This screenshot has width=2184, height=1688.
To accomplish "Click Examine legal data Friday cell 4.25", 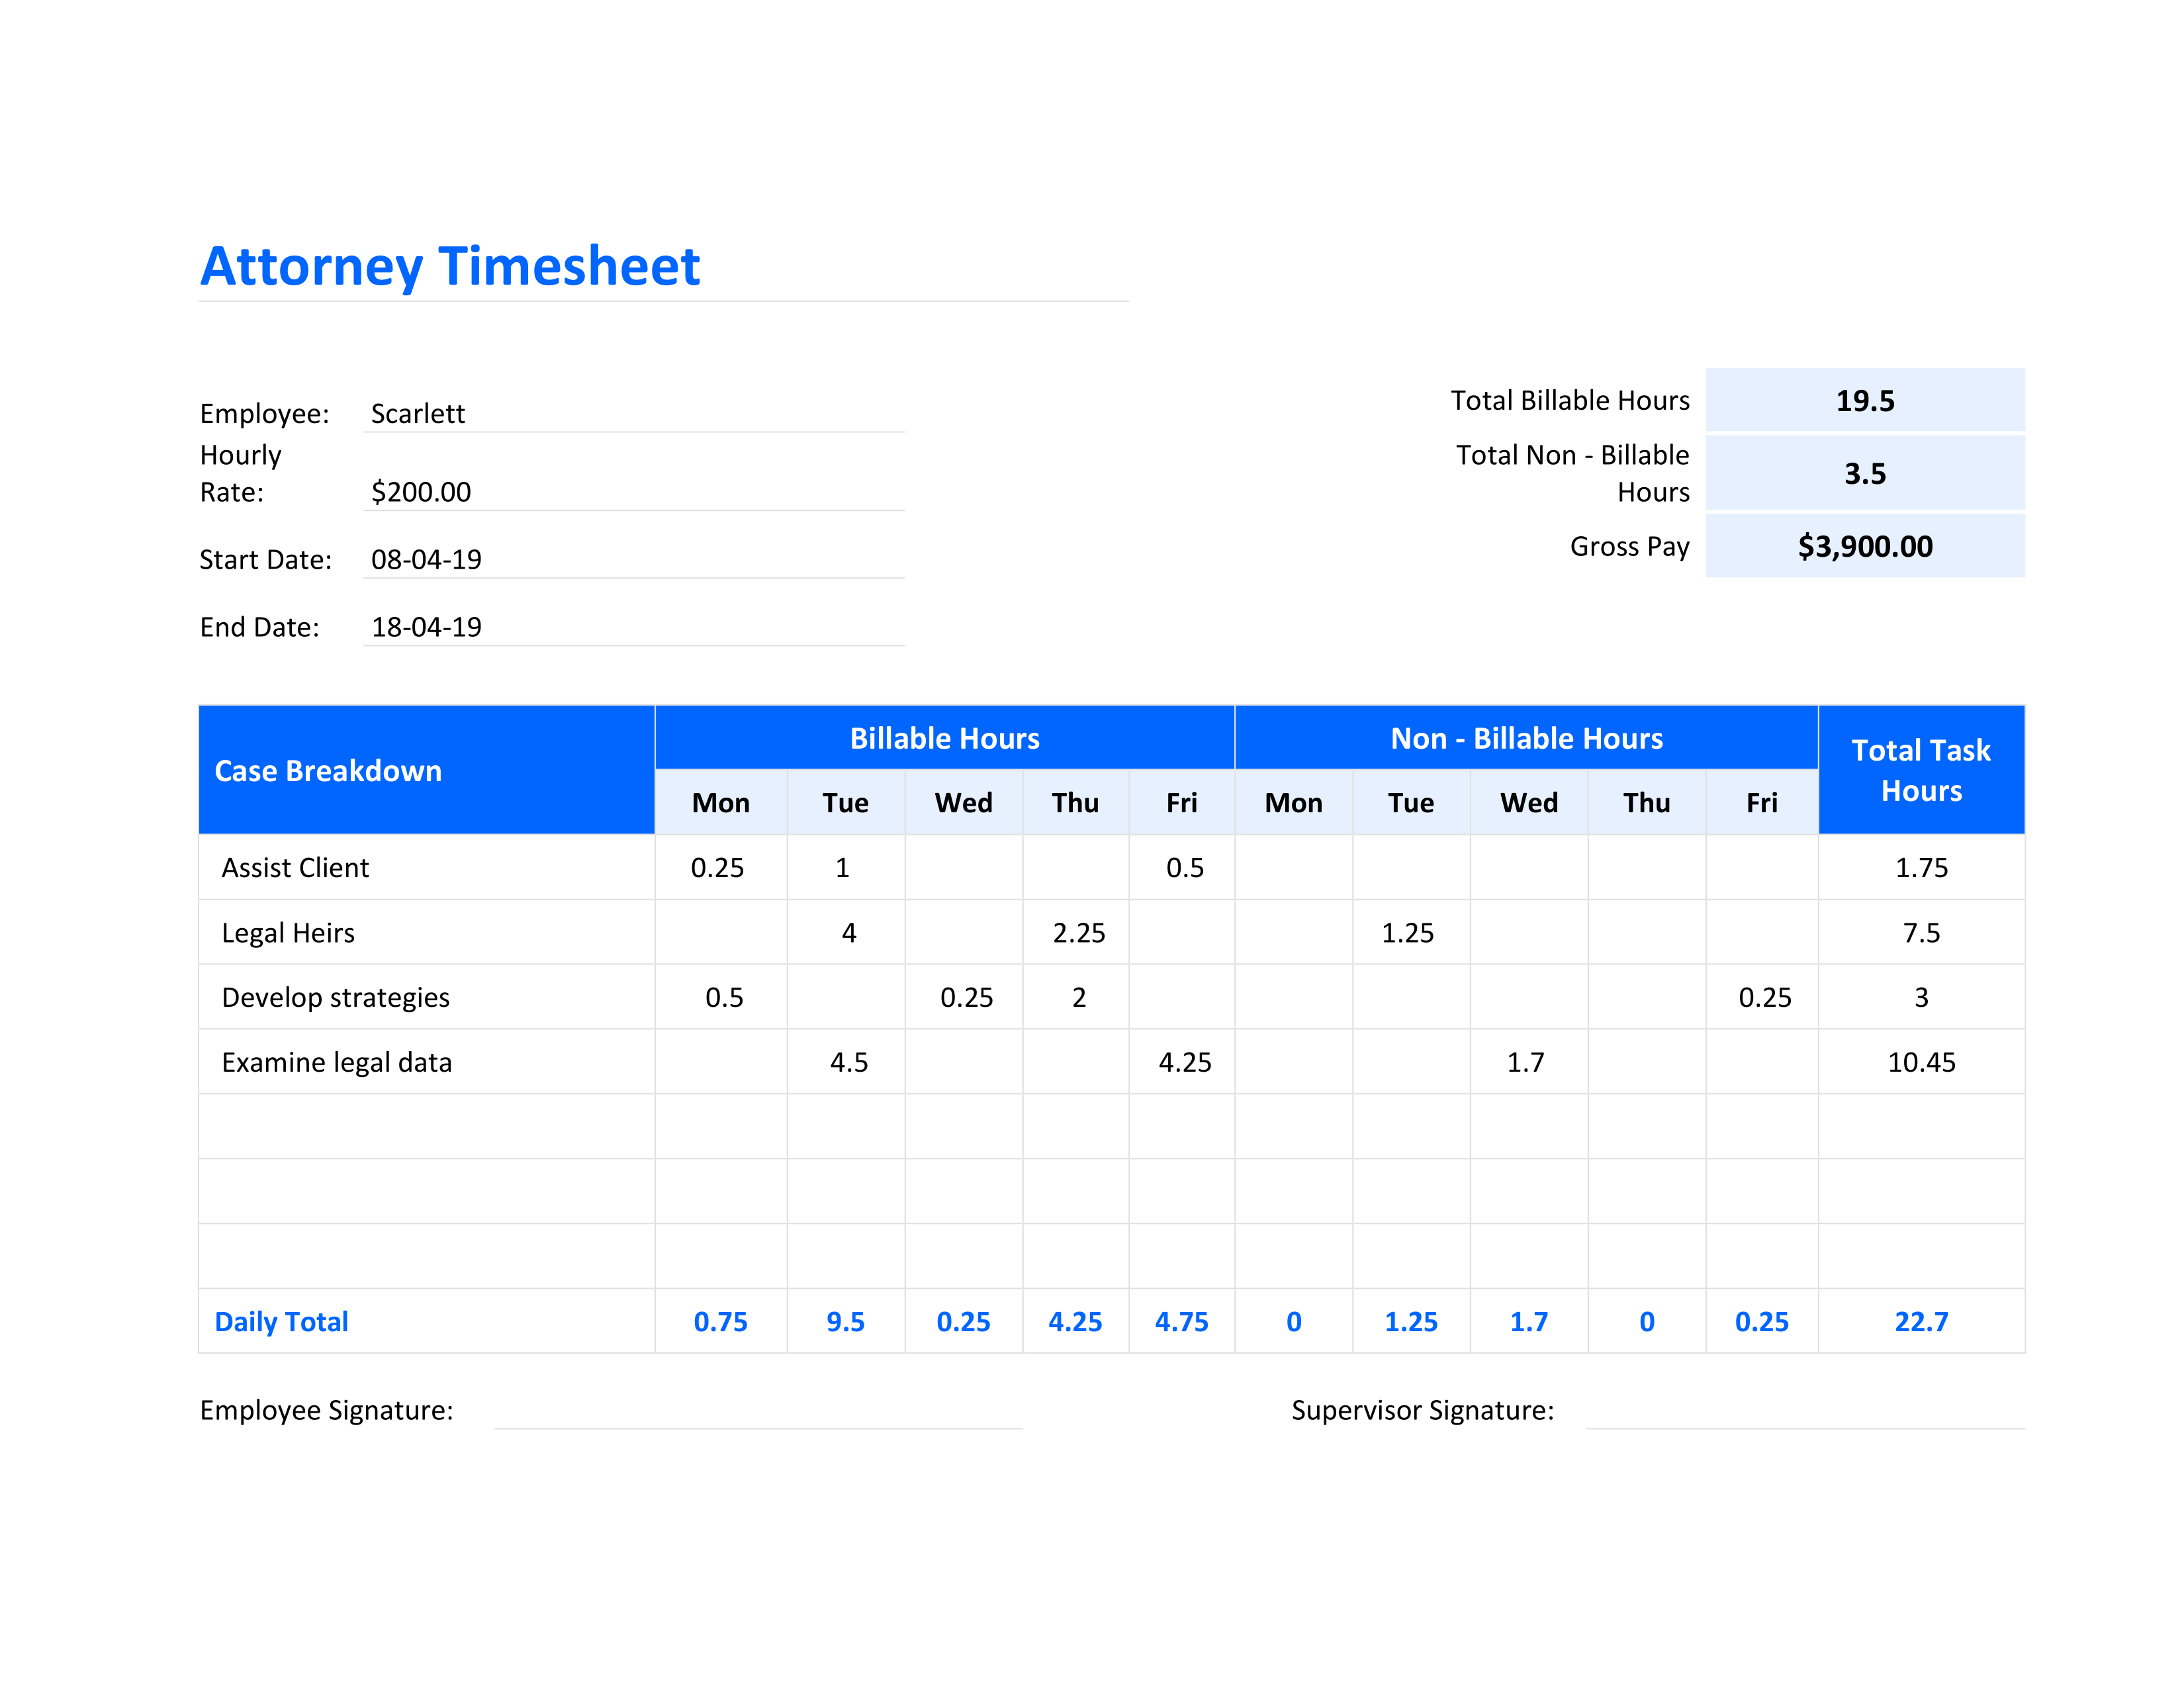I will (x=1182, y=1062).
